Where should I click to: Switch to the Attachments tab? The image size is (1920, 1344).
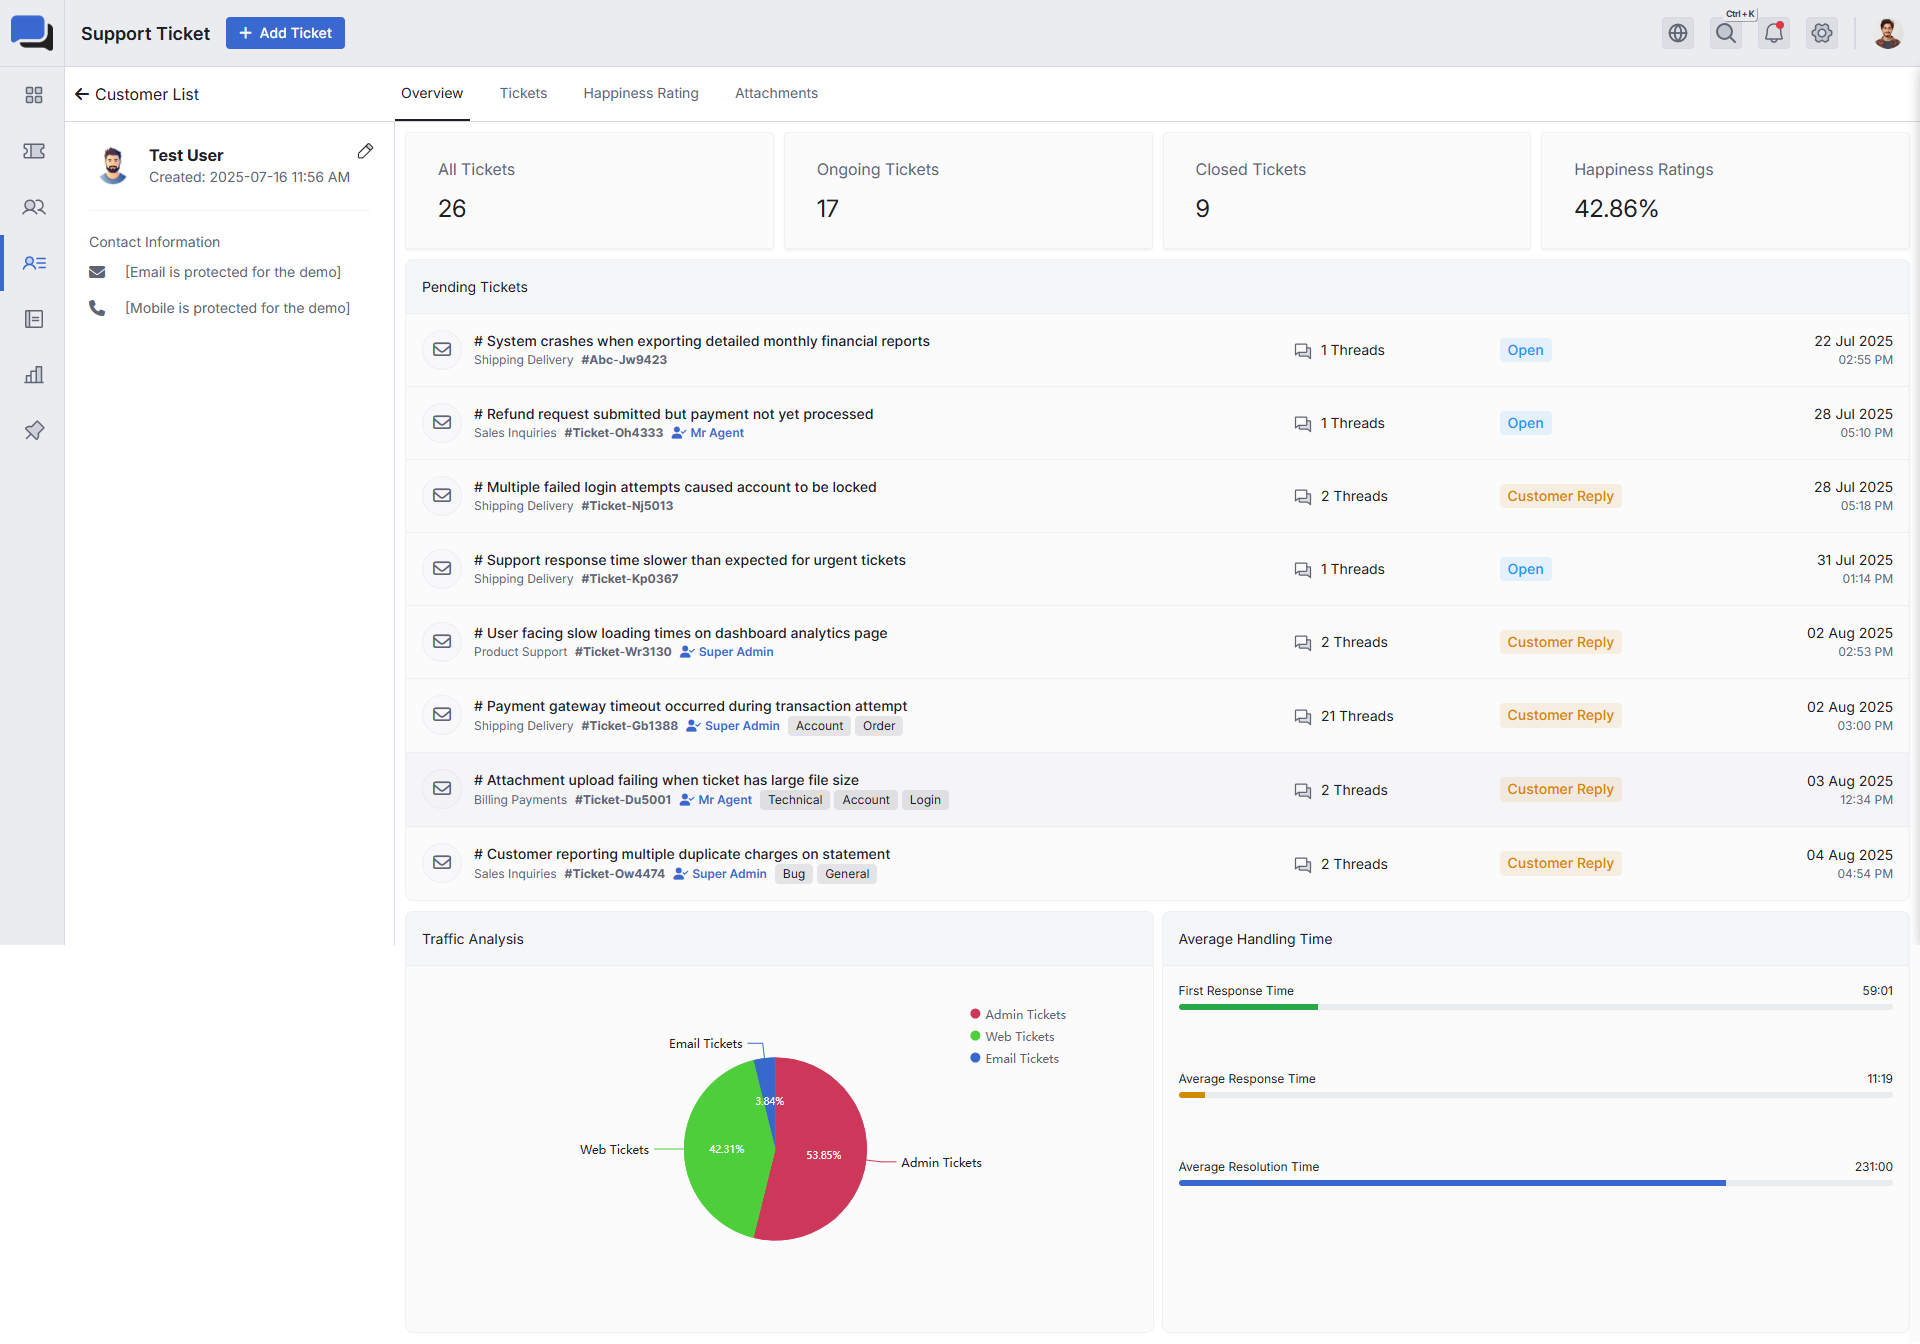(x=776, y=93)
